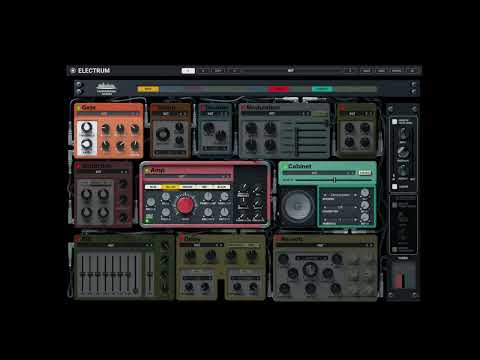Click the last Delay knob in top row
480x360 pixels.
[252, 256]
